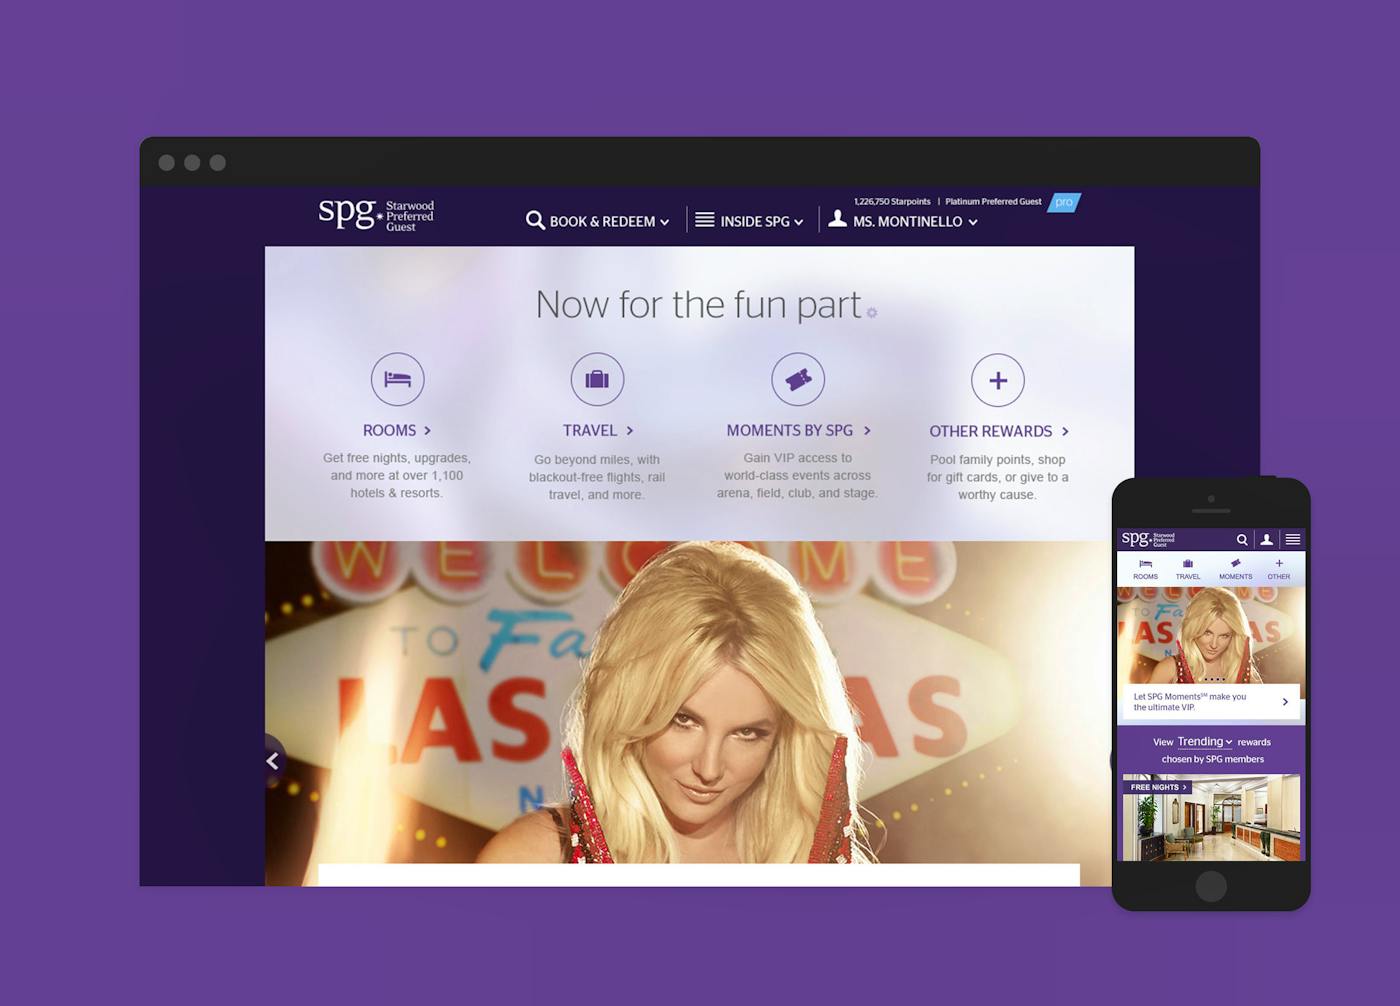Screen dimensions: 1400x1006
Task: Open the Ms. Montinello account dropdown
Action: (903, 221)
